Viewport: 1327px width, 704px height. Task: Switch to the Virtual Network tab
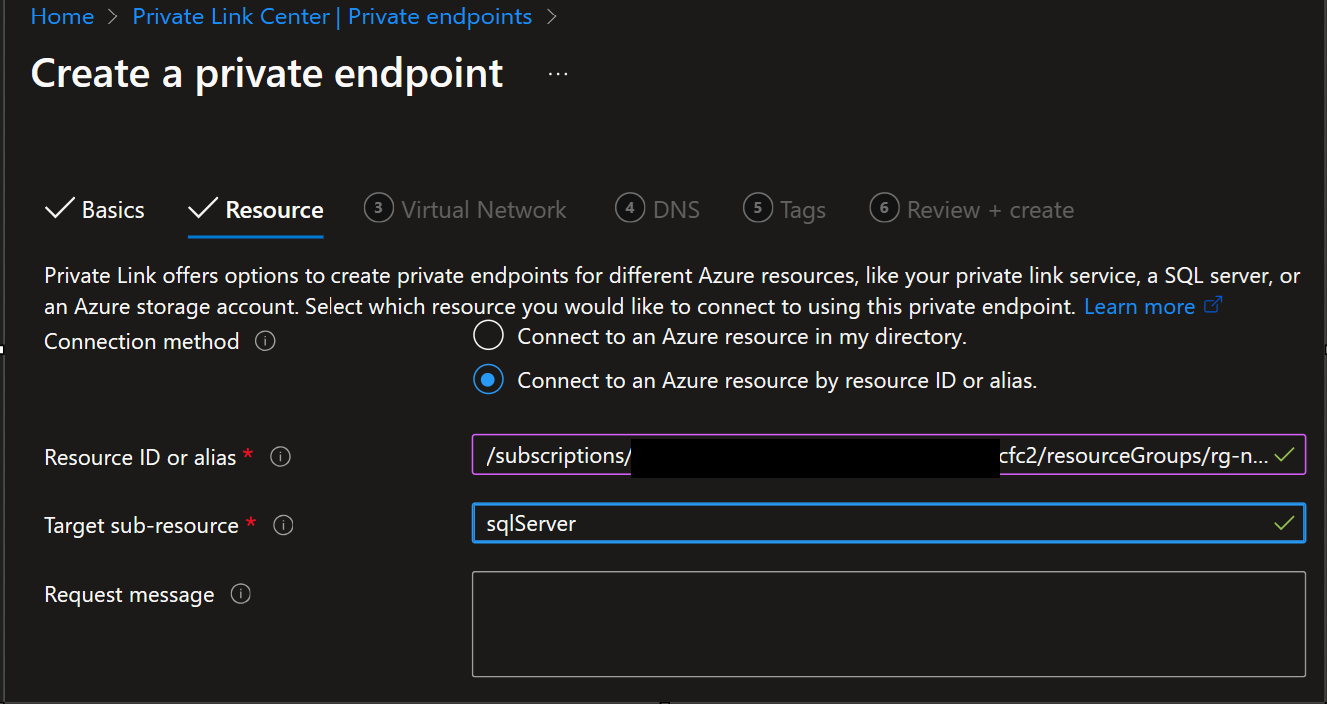483,210
